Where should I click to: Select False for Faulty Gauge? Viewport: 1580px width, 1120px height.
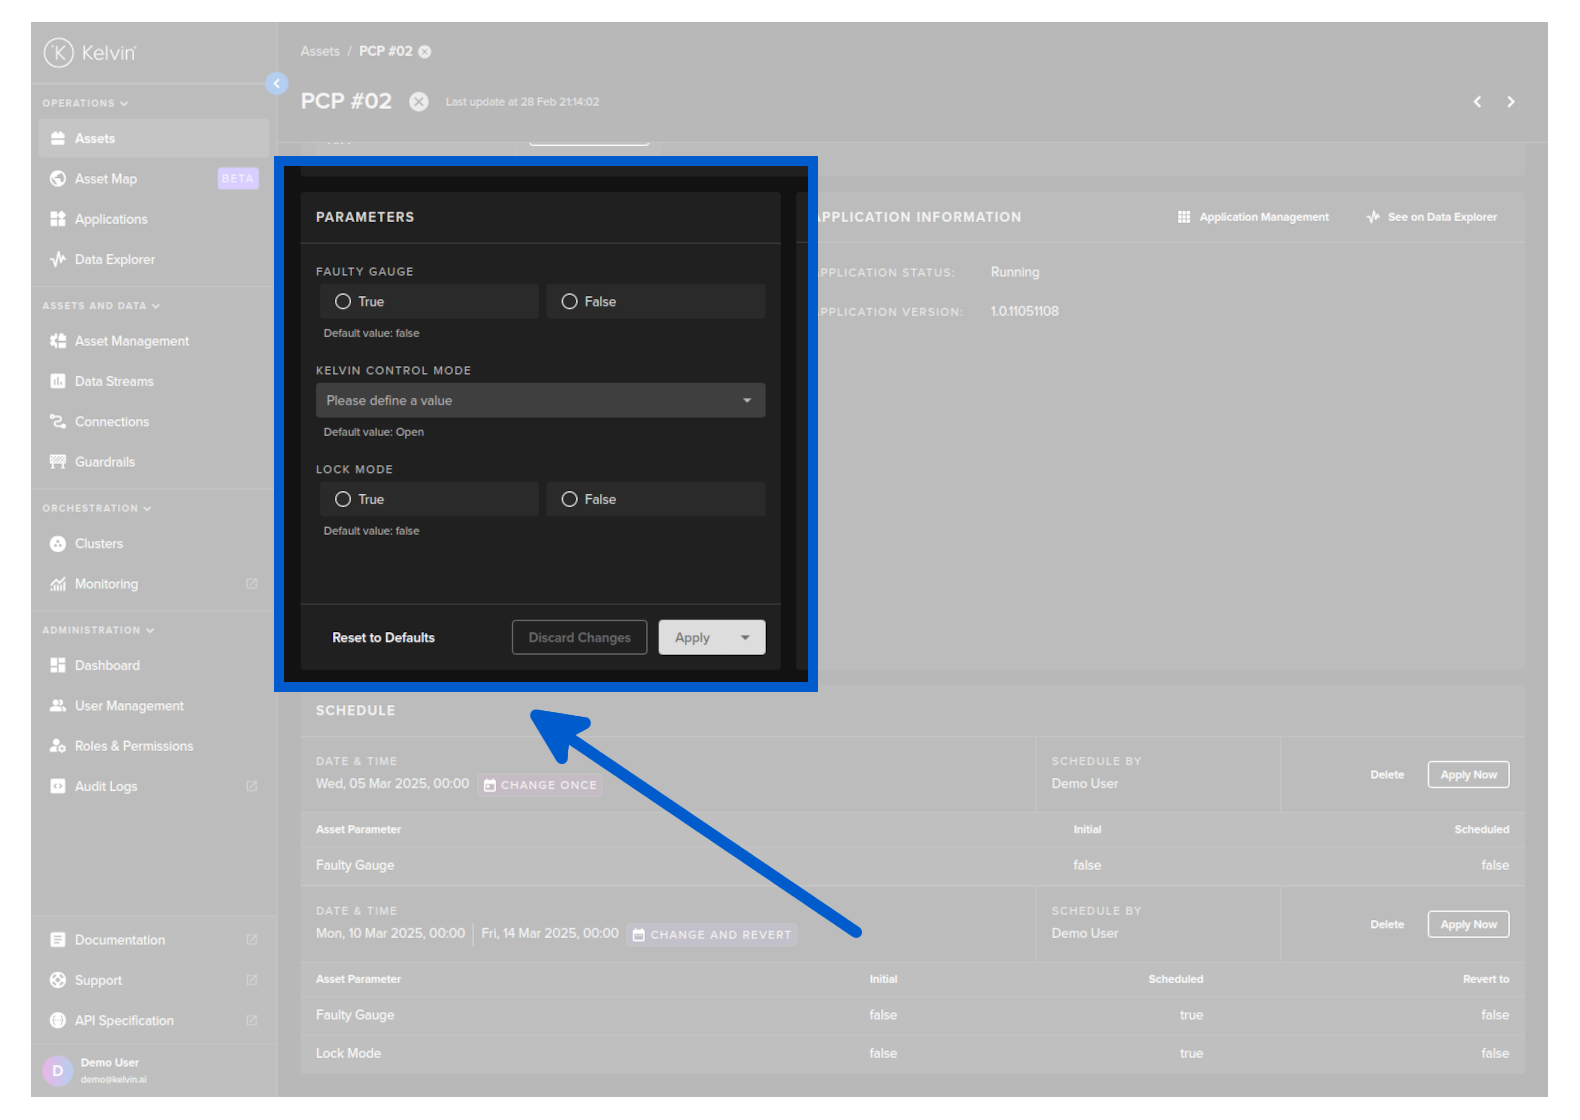[x=570, y=302]
